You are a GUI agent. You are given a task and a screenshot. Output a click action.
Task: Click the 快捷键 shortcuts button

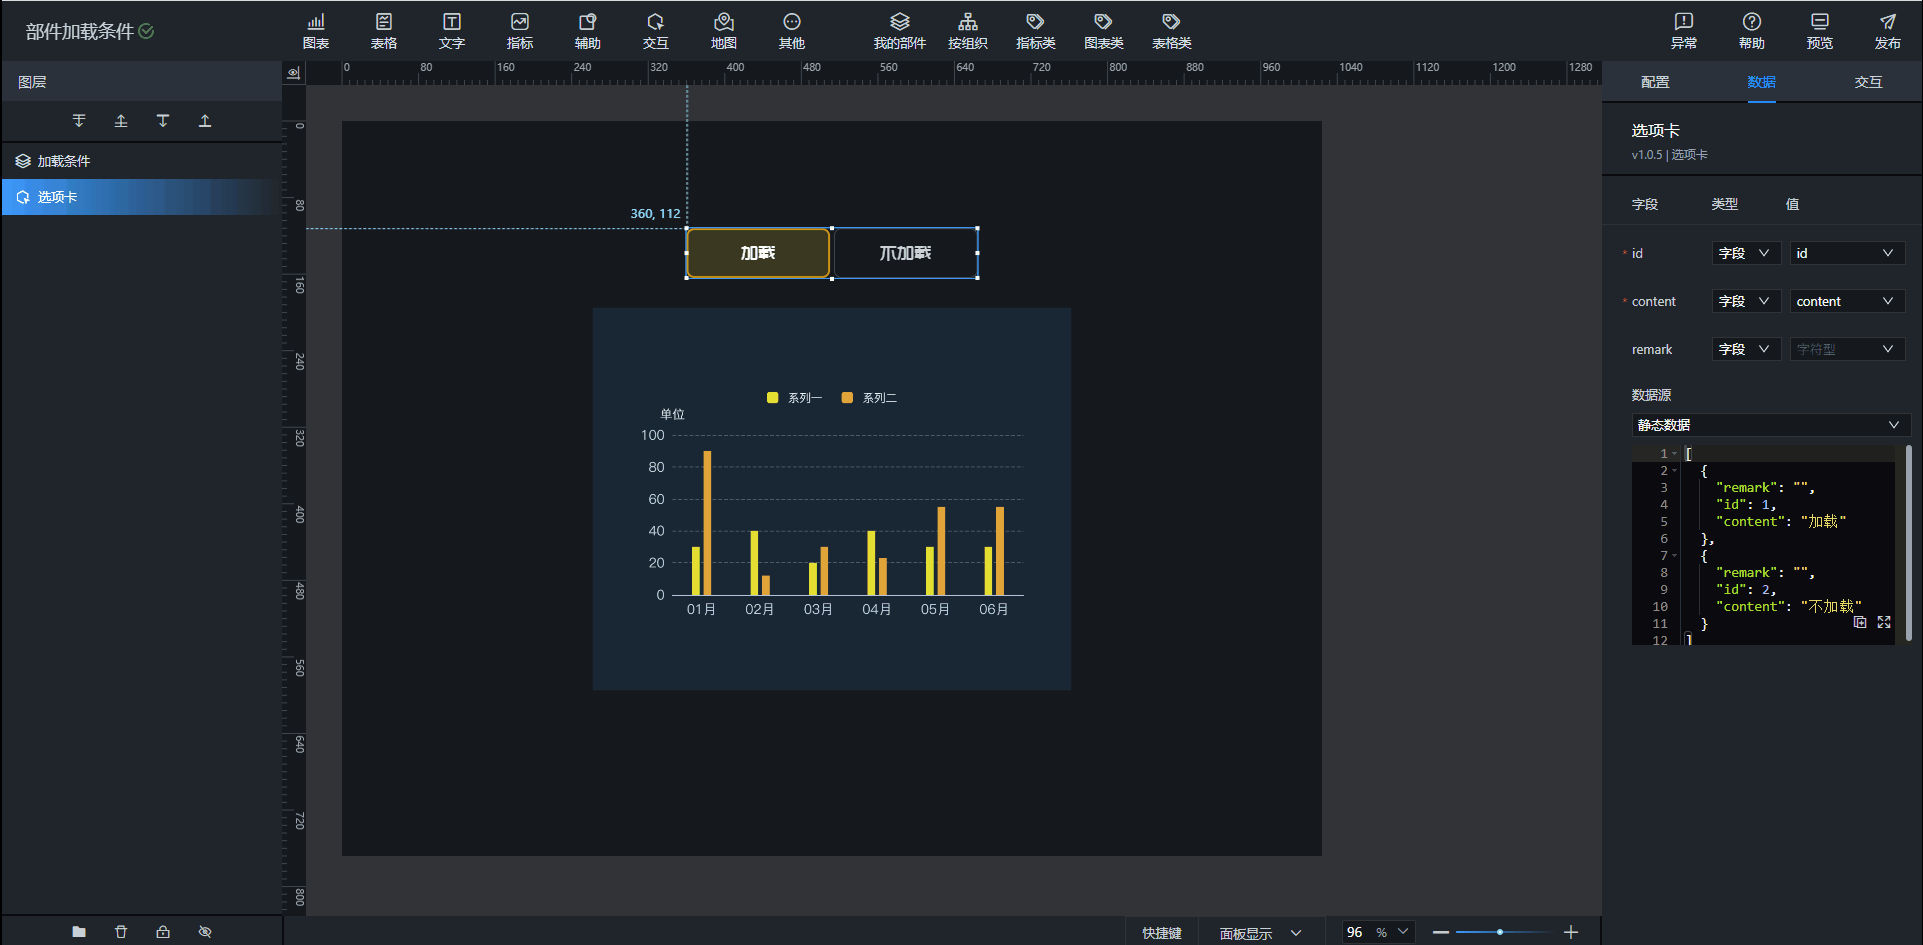(x=1161, y=933)
